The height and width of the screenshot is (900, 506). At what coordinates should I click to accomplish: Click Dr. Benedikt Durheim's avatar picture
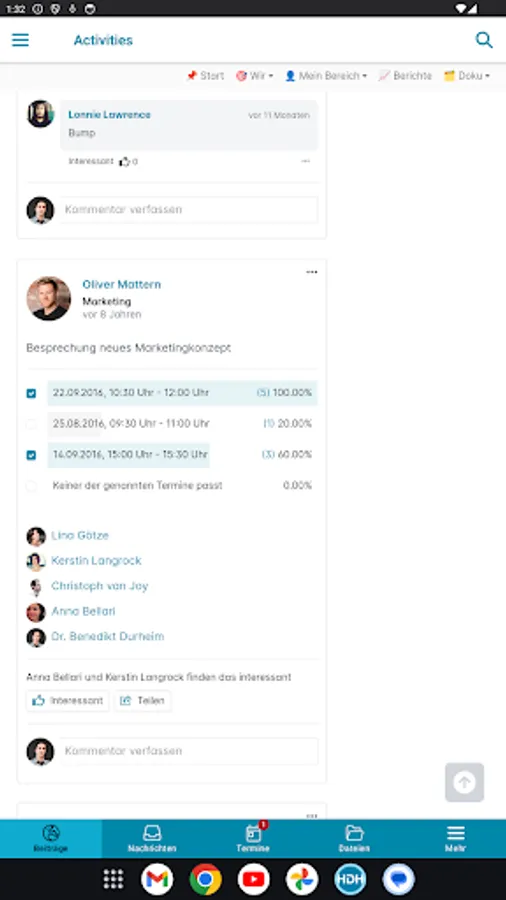pos(36,637)
